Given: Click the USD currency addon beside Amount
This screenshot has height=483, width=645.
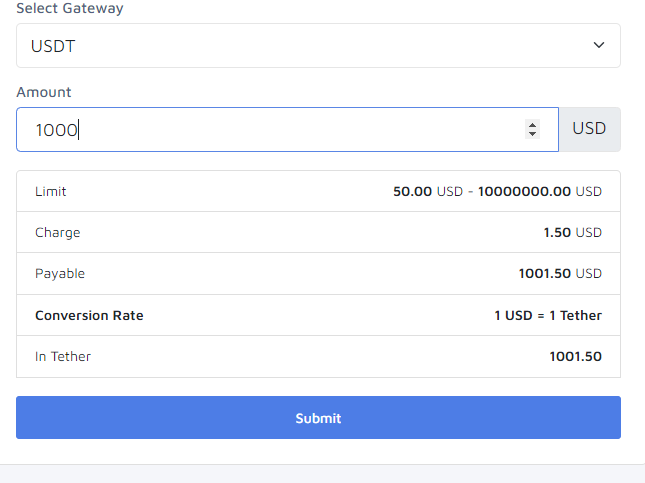Looking at the screenshot, I should coord(589,129).
